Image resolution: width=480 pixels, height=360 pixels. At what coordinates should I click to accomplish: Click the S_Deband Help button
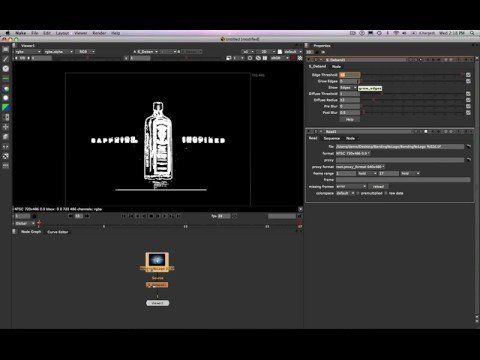pyautogui.click(x=349, y=119)
